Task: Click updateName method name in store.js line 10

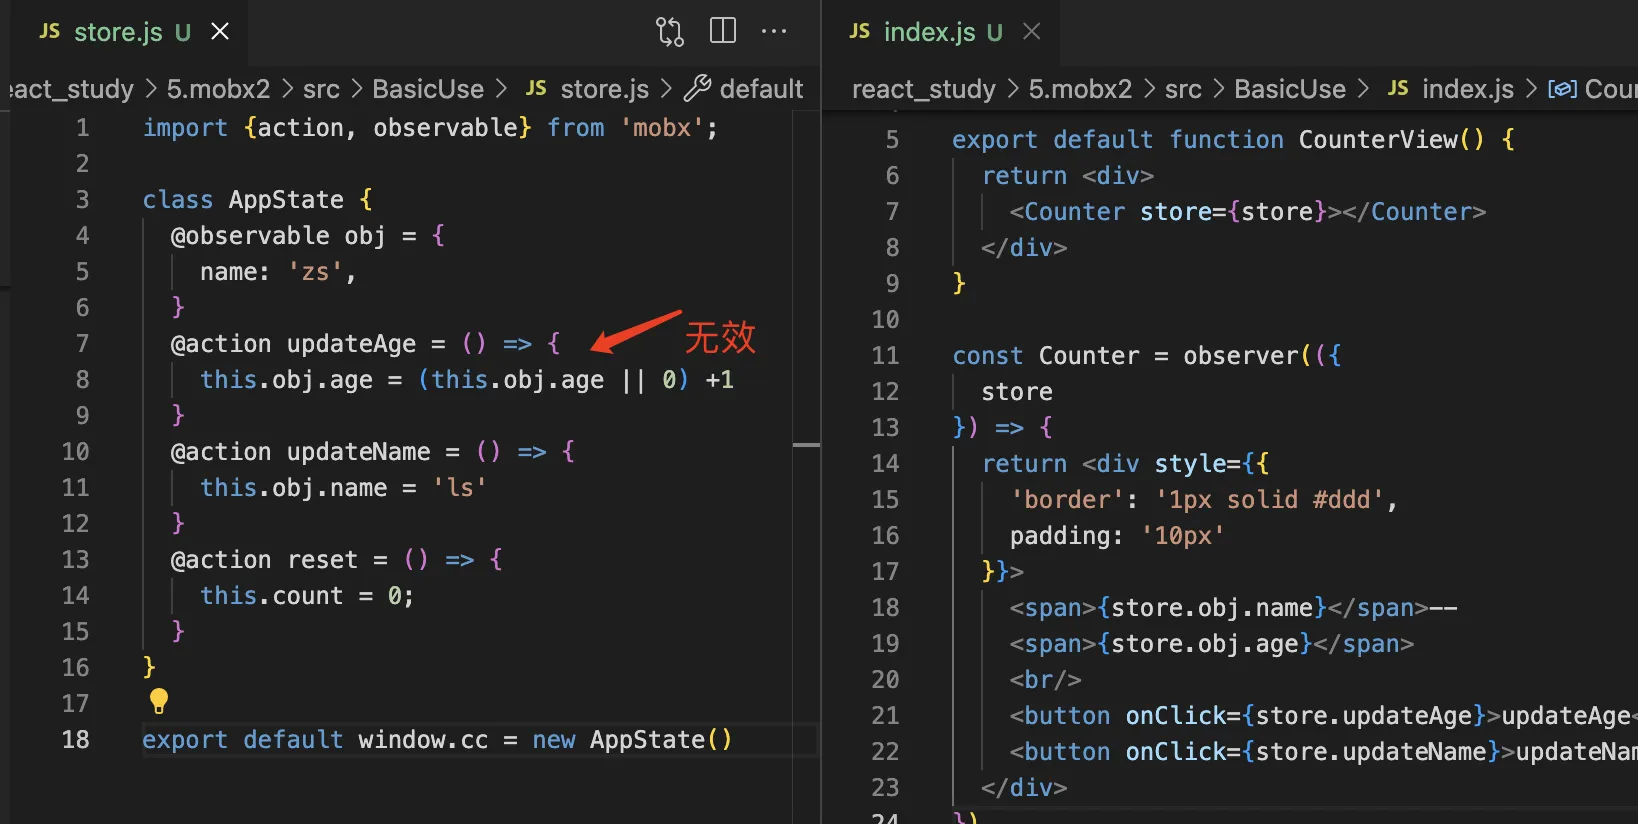Action: (x=358, y=451)
